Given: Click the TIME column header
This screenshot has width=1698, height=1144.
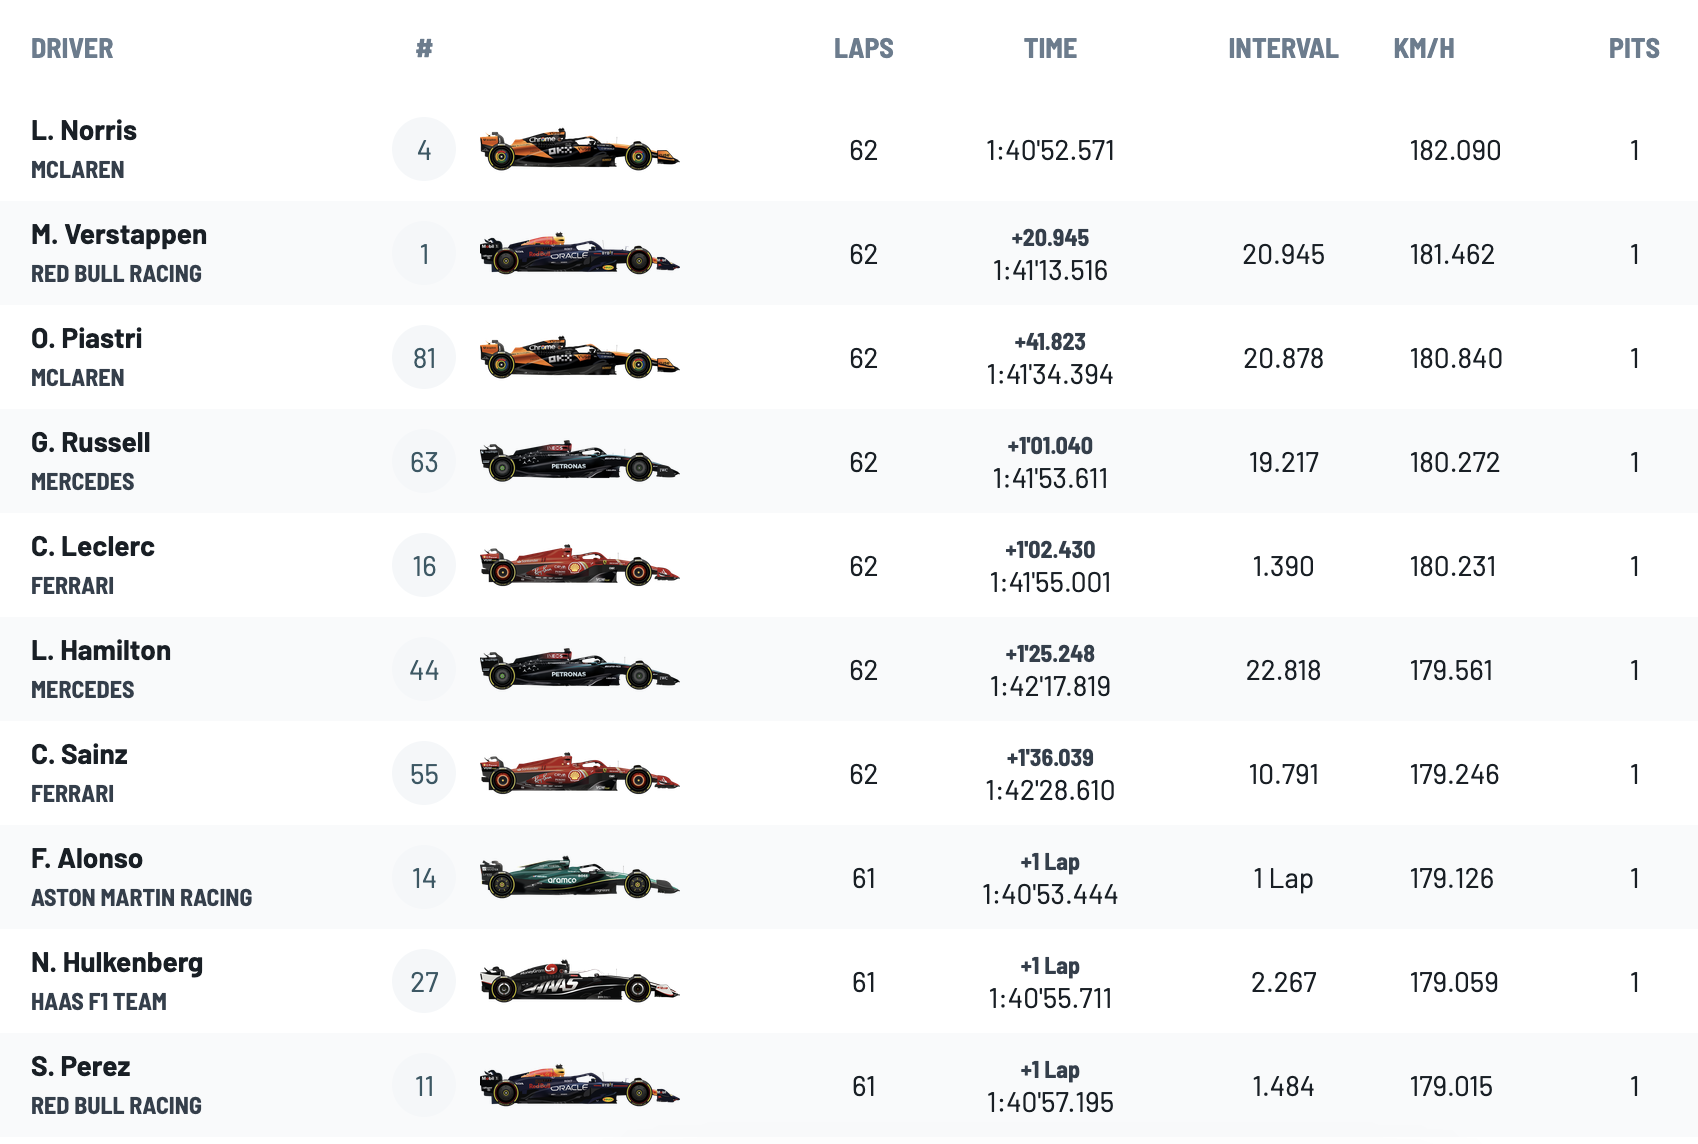Looking at the screenshot, I should pyautogui.click(x=1050, y=48).
